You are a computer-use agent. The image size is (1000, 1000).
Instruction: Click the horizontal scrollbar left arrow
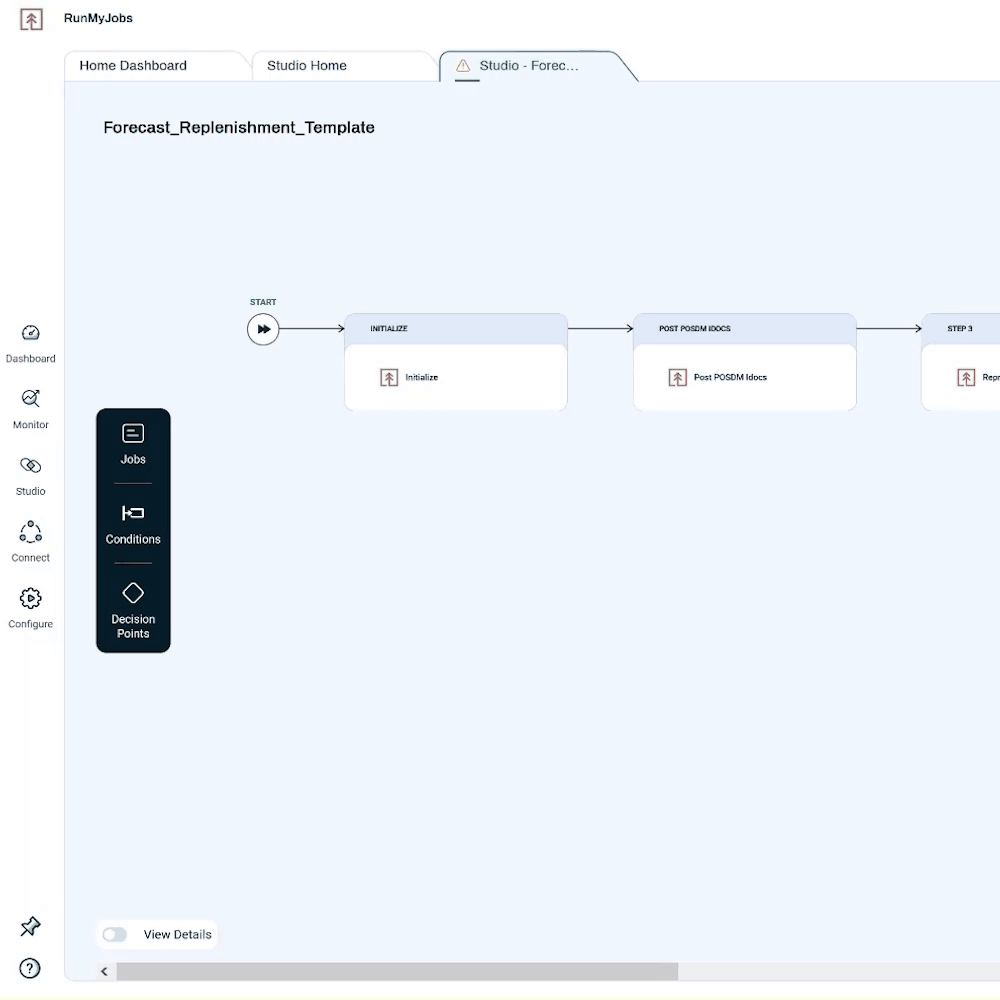point(104,972)
